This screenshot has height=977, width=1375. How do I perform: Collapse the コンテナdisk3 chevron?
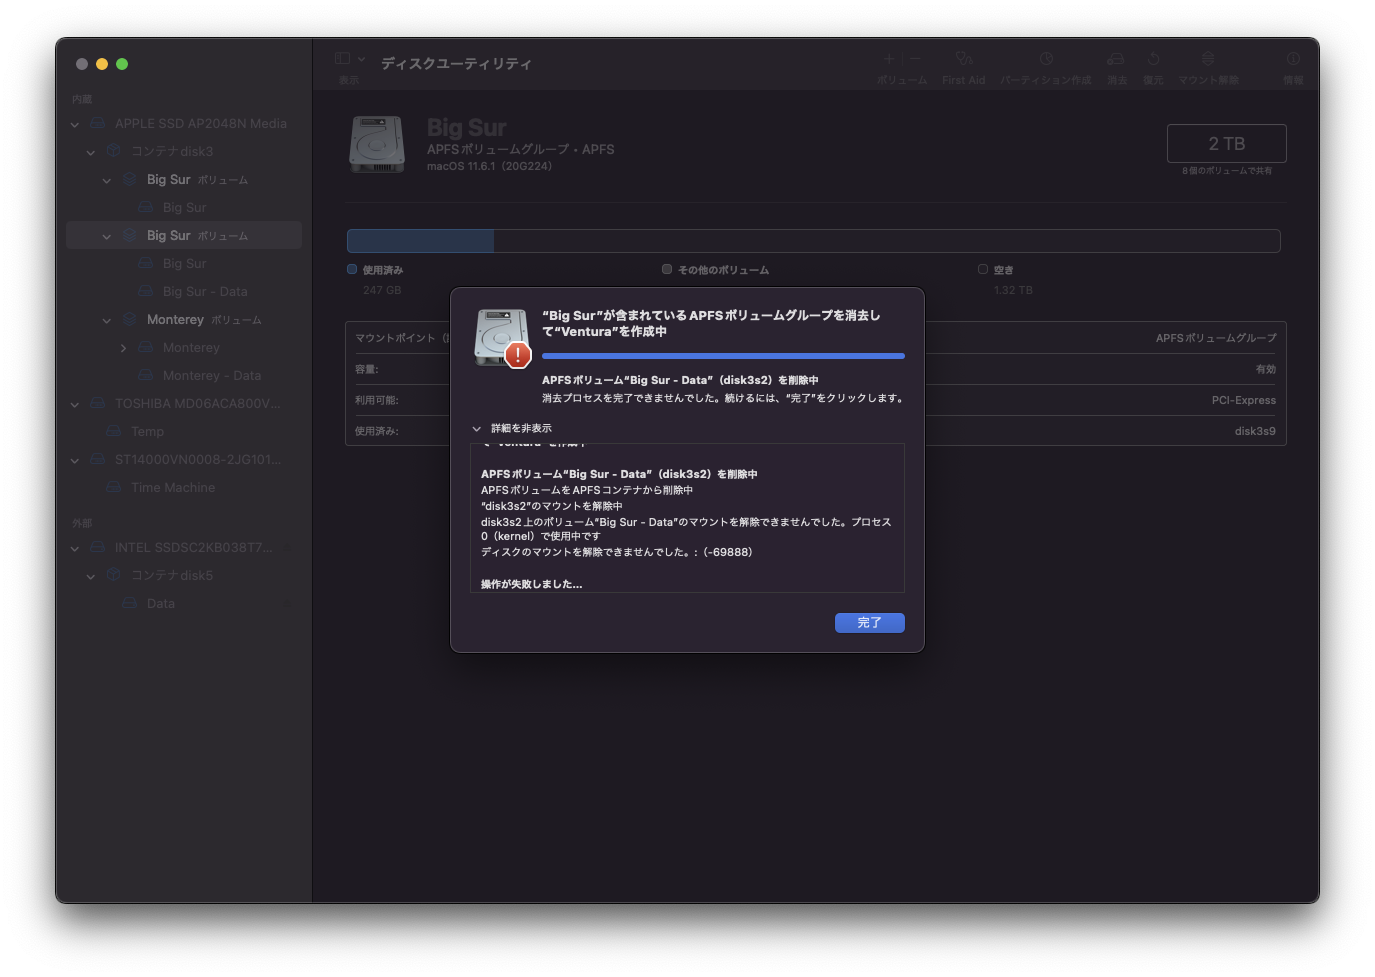91,152
